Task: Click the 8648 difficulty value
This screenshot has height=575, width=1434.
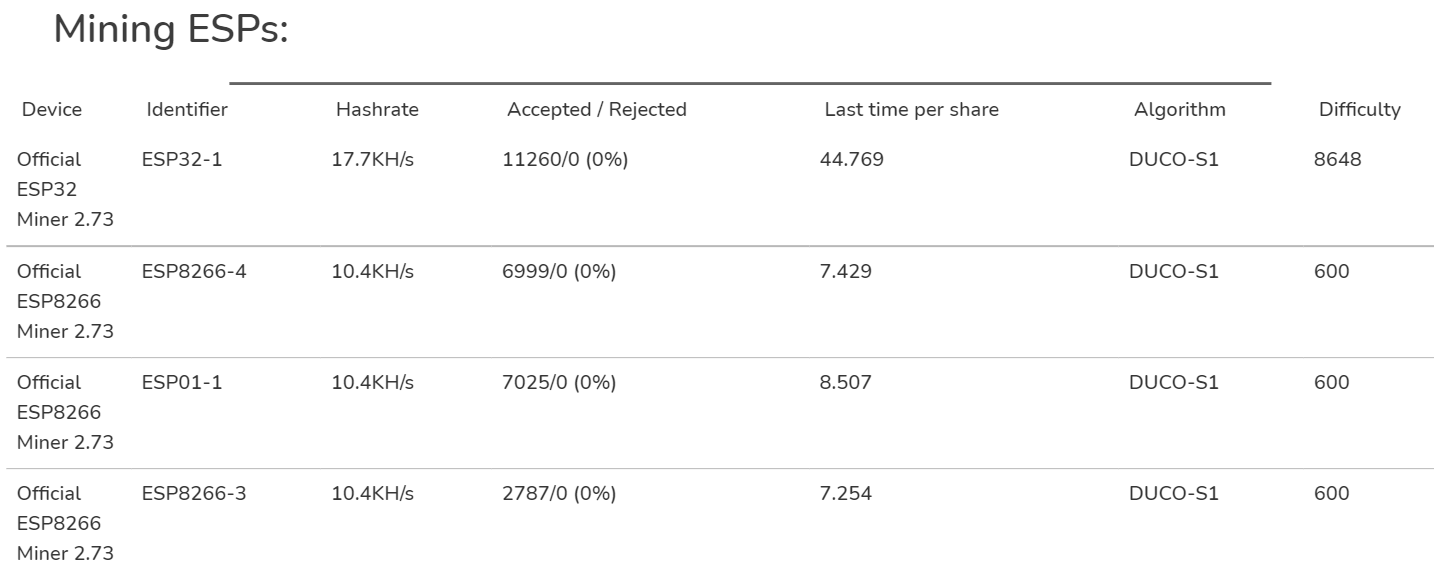Action: (1337, 159)
